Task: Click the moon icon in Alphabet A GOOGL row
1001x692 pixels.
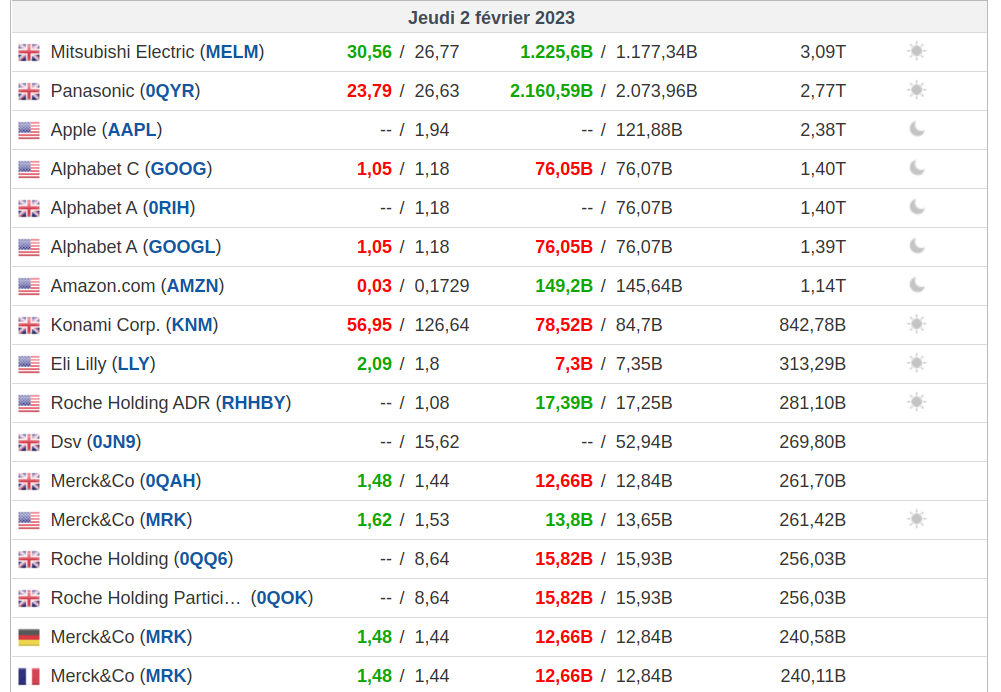Action: point(917,246)
